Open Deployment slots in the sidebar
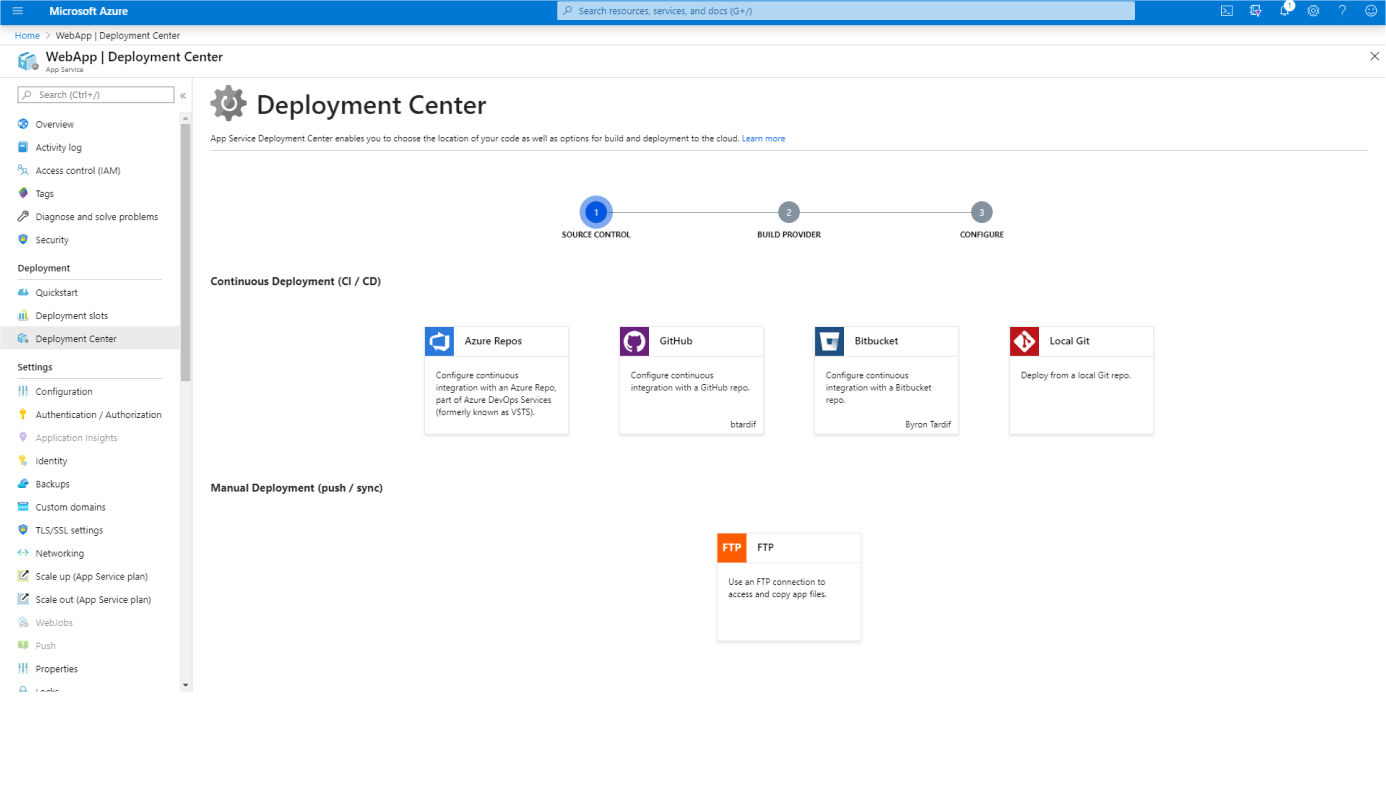The image size is (1386, 794). [70, 315]
